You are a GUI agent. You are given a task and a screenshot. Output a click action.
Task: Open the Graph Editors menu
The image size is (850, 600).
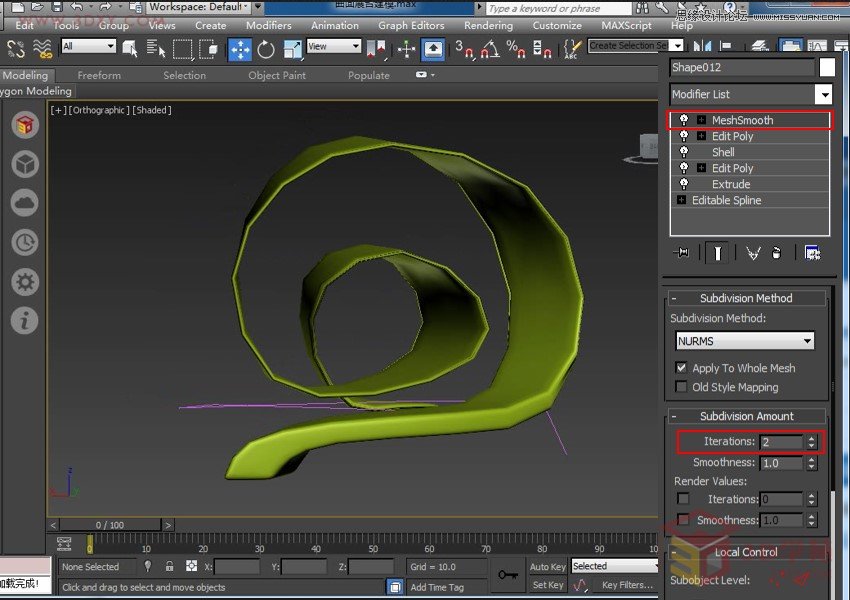(x=411, y=25)
